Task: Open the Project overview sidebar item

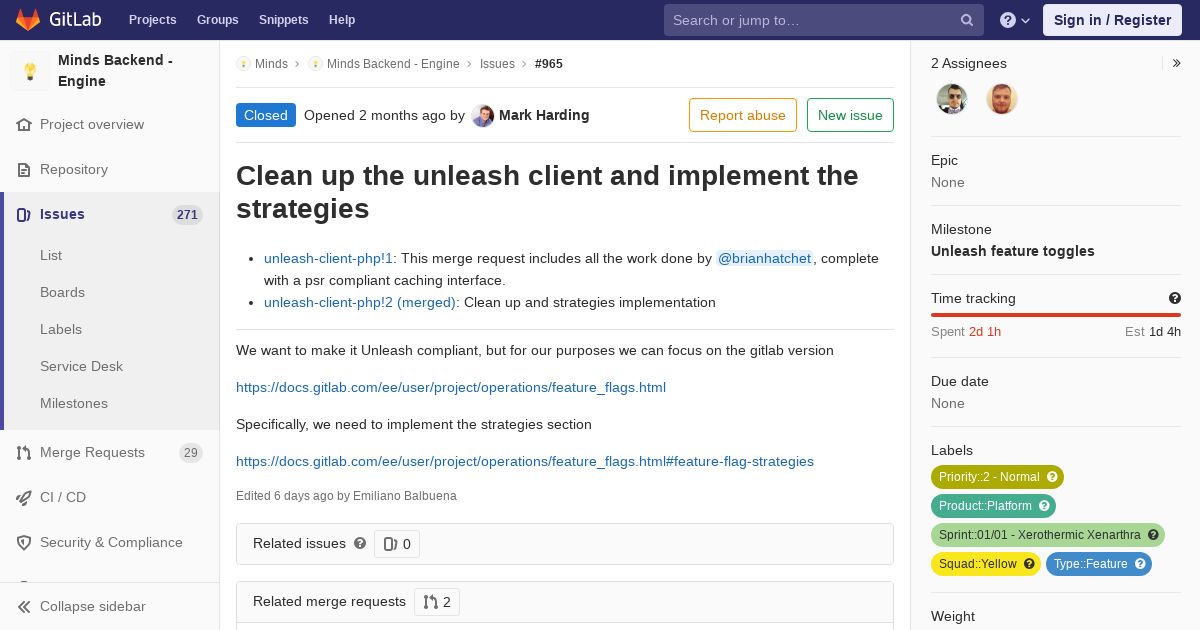Action: pos(92,124)
